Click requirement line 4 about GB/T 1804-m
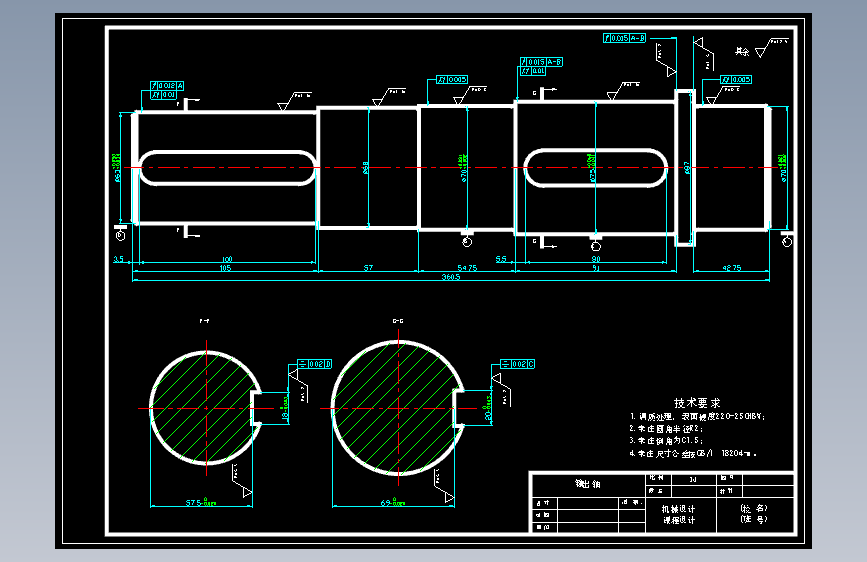This screenshot has height=562, width=867. [693, 454]
